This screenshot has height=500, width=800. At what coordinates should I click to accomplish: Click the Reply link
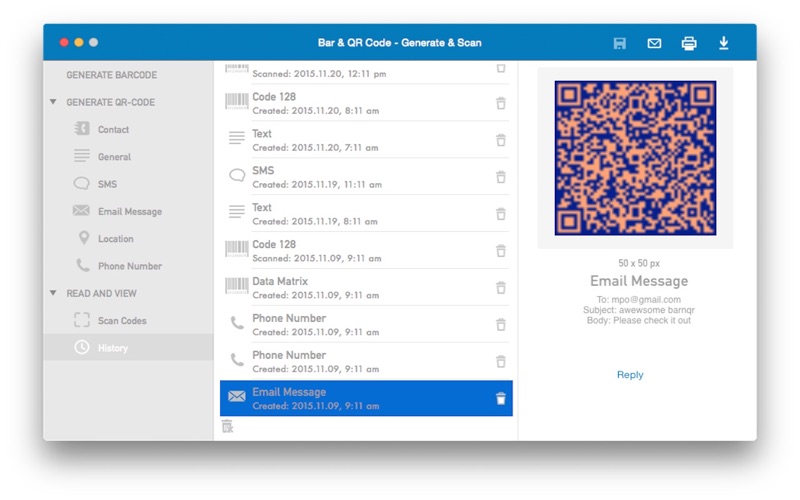tap(630, 374)
